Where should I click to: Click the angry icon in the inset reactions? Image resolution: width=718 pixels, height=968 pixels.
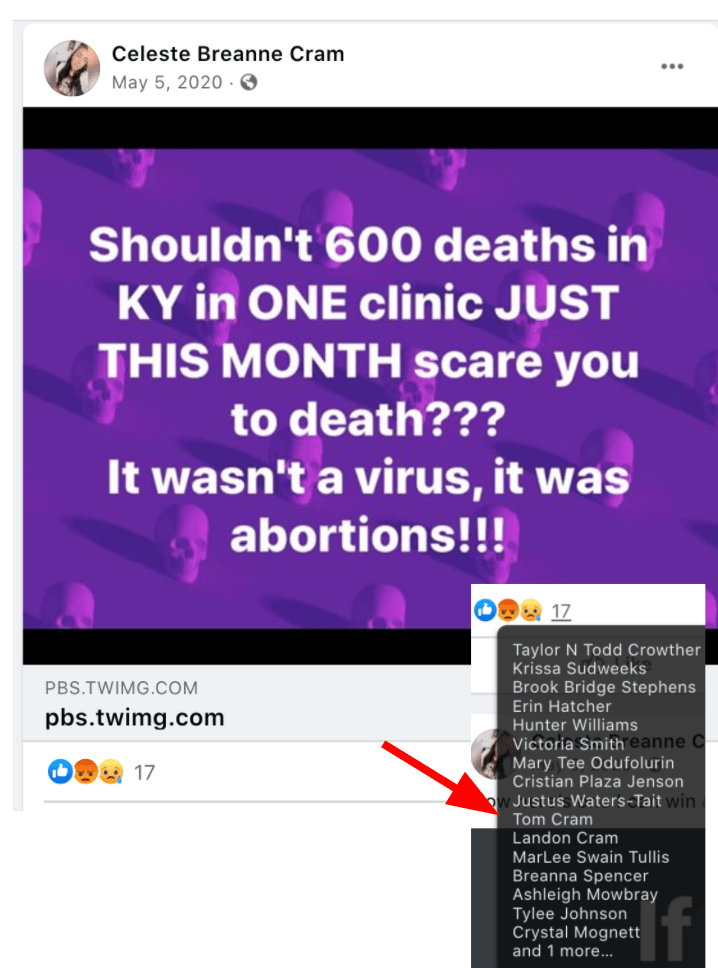pyautogui.click(x=508, y=611)
